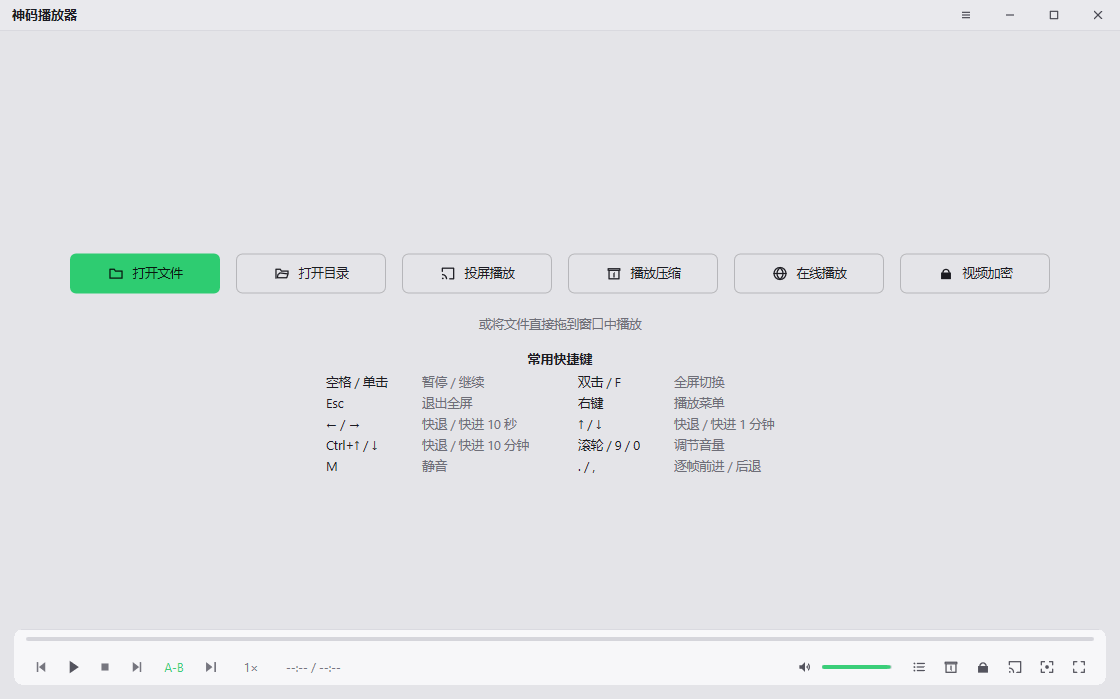Stop playback with the square icon
1120x699 pixels.
[105, 667]
